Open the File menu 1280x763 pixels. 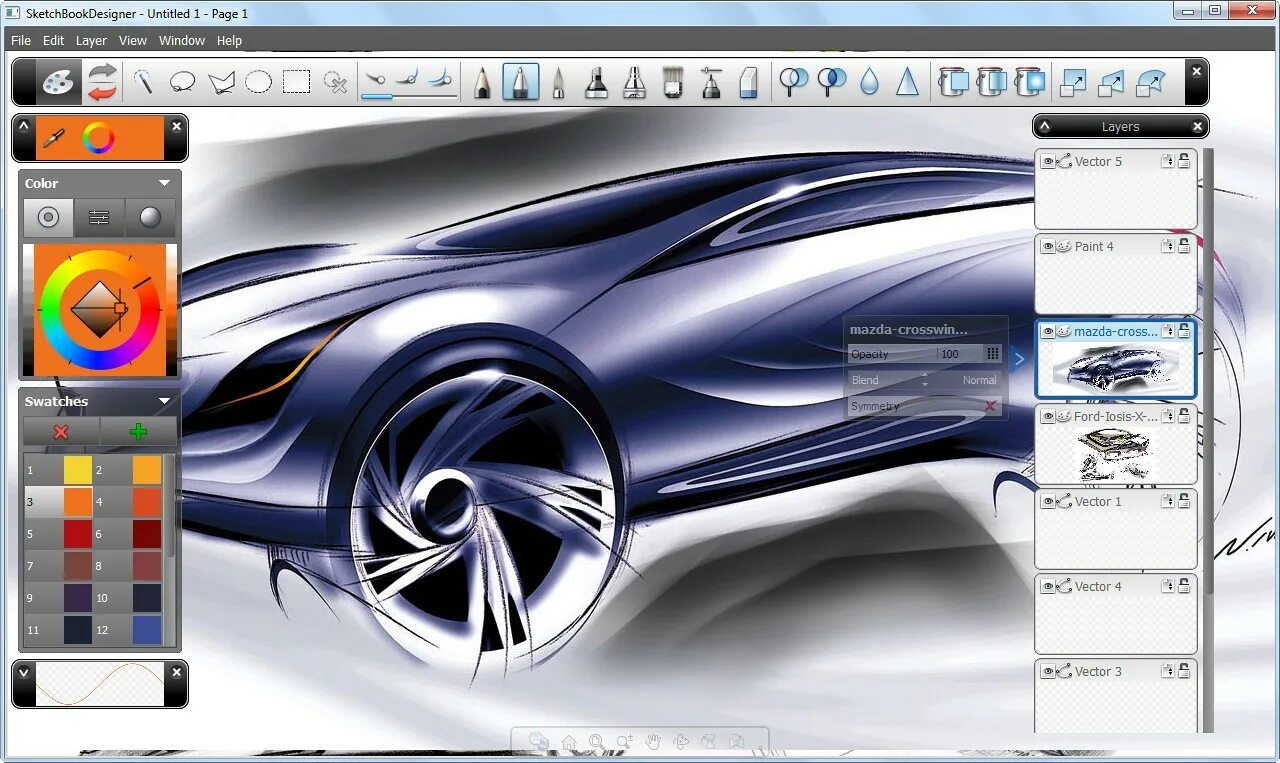pyautogui.click(x=21, y=40)
